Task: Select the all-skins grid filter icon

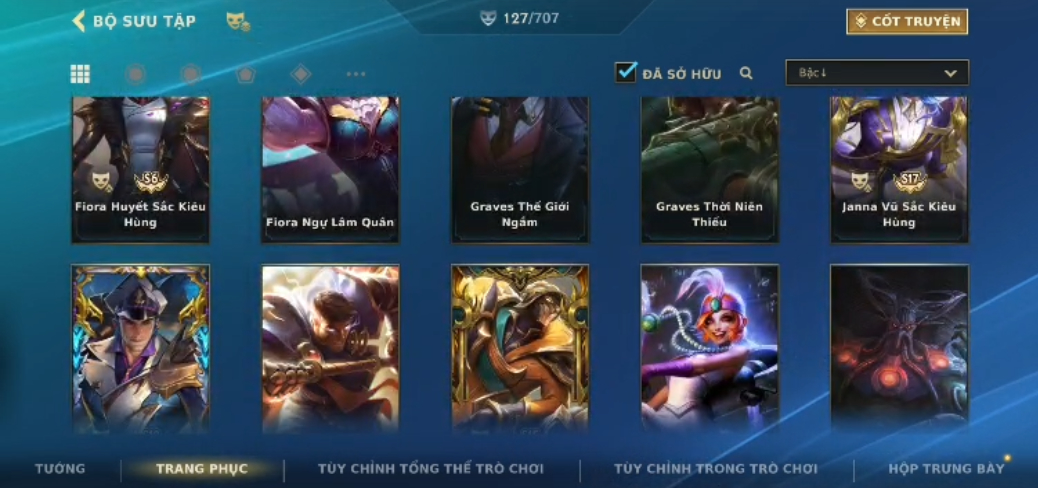Action: pos(80,74)
